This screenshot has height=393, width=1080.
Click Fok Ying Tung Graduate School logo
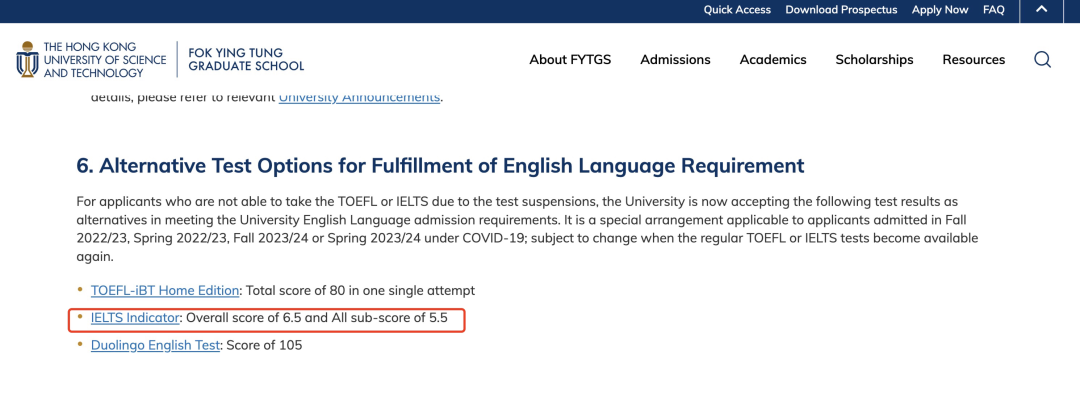245,59
